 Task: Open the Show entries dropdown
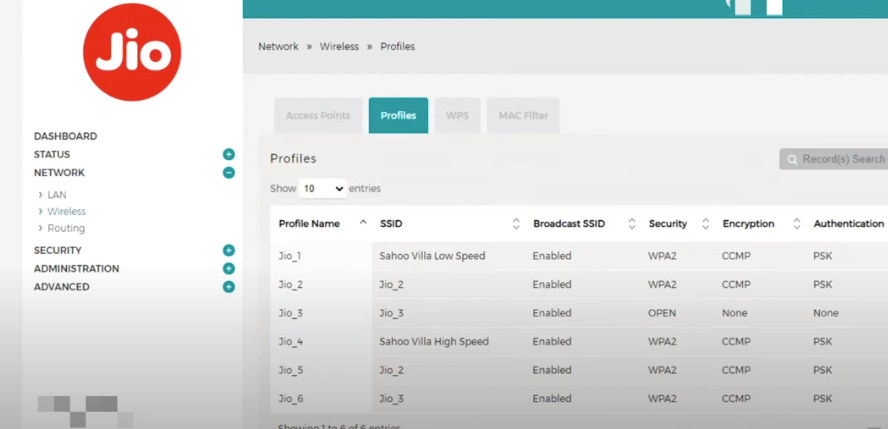click(323, 188)
